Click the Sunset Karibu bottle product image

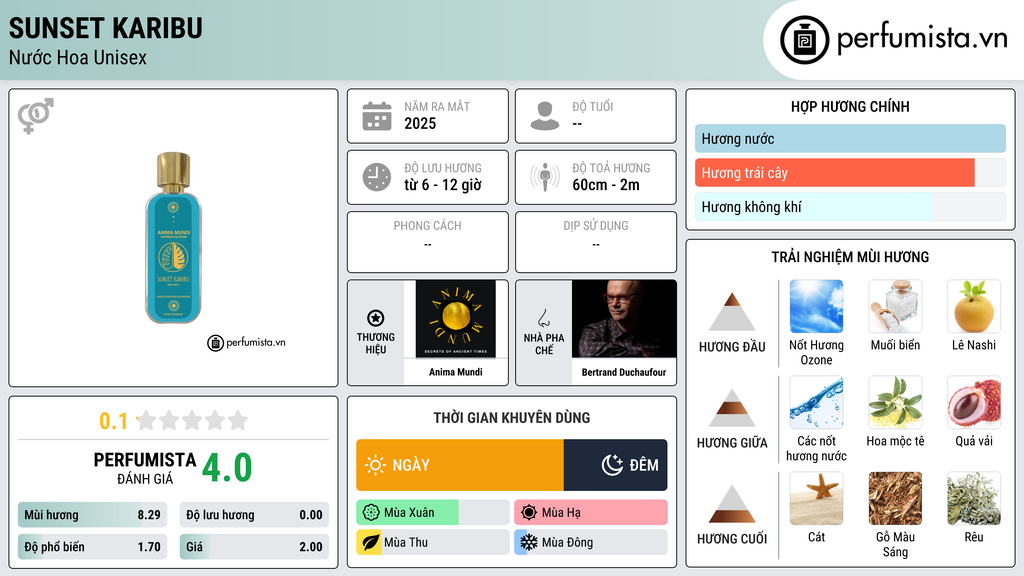click(173, 238)
